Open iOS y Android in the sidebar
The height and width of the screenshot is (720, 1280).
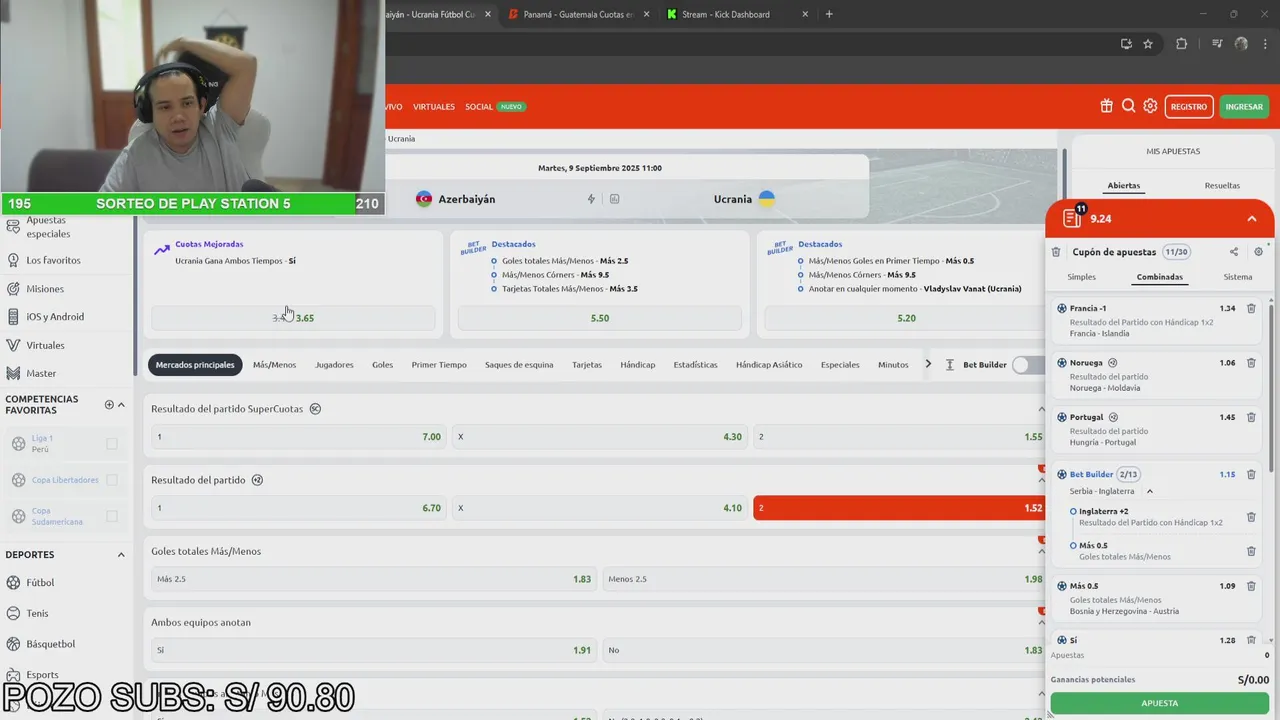tap(55, 317)
